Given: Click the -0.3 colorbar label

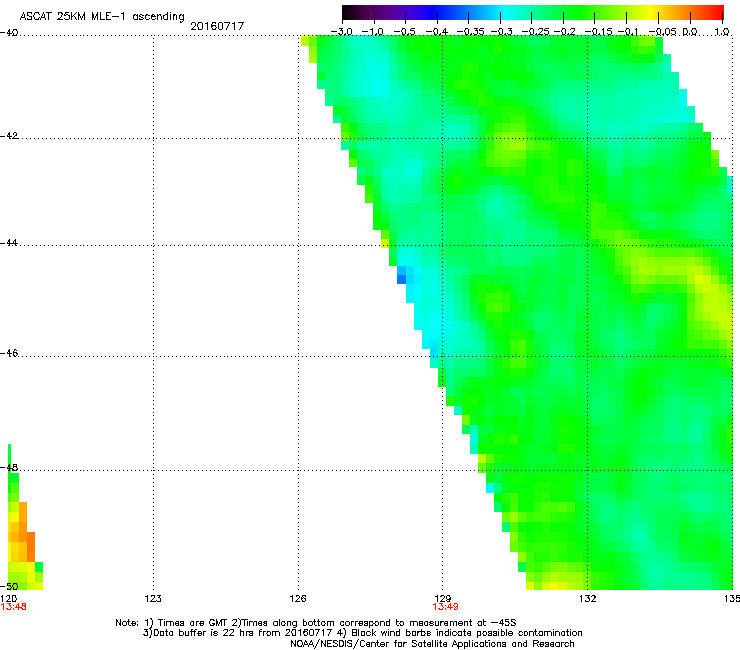Looking at the screenshot, I should 501,32.
